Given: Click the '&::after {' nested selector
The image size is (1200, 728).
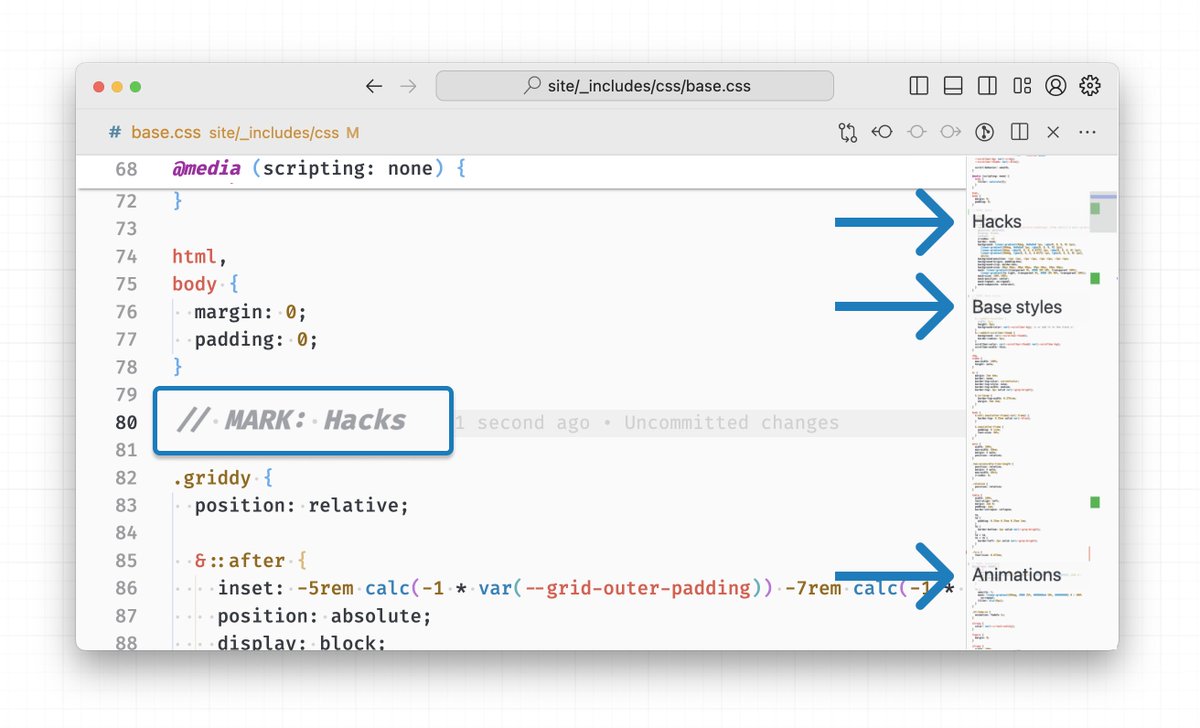Looking at the screenshot, I should [x=250, y=560].
